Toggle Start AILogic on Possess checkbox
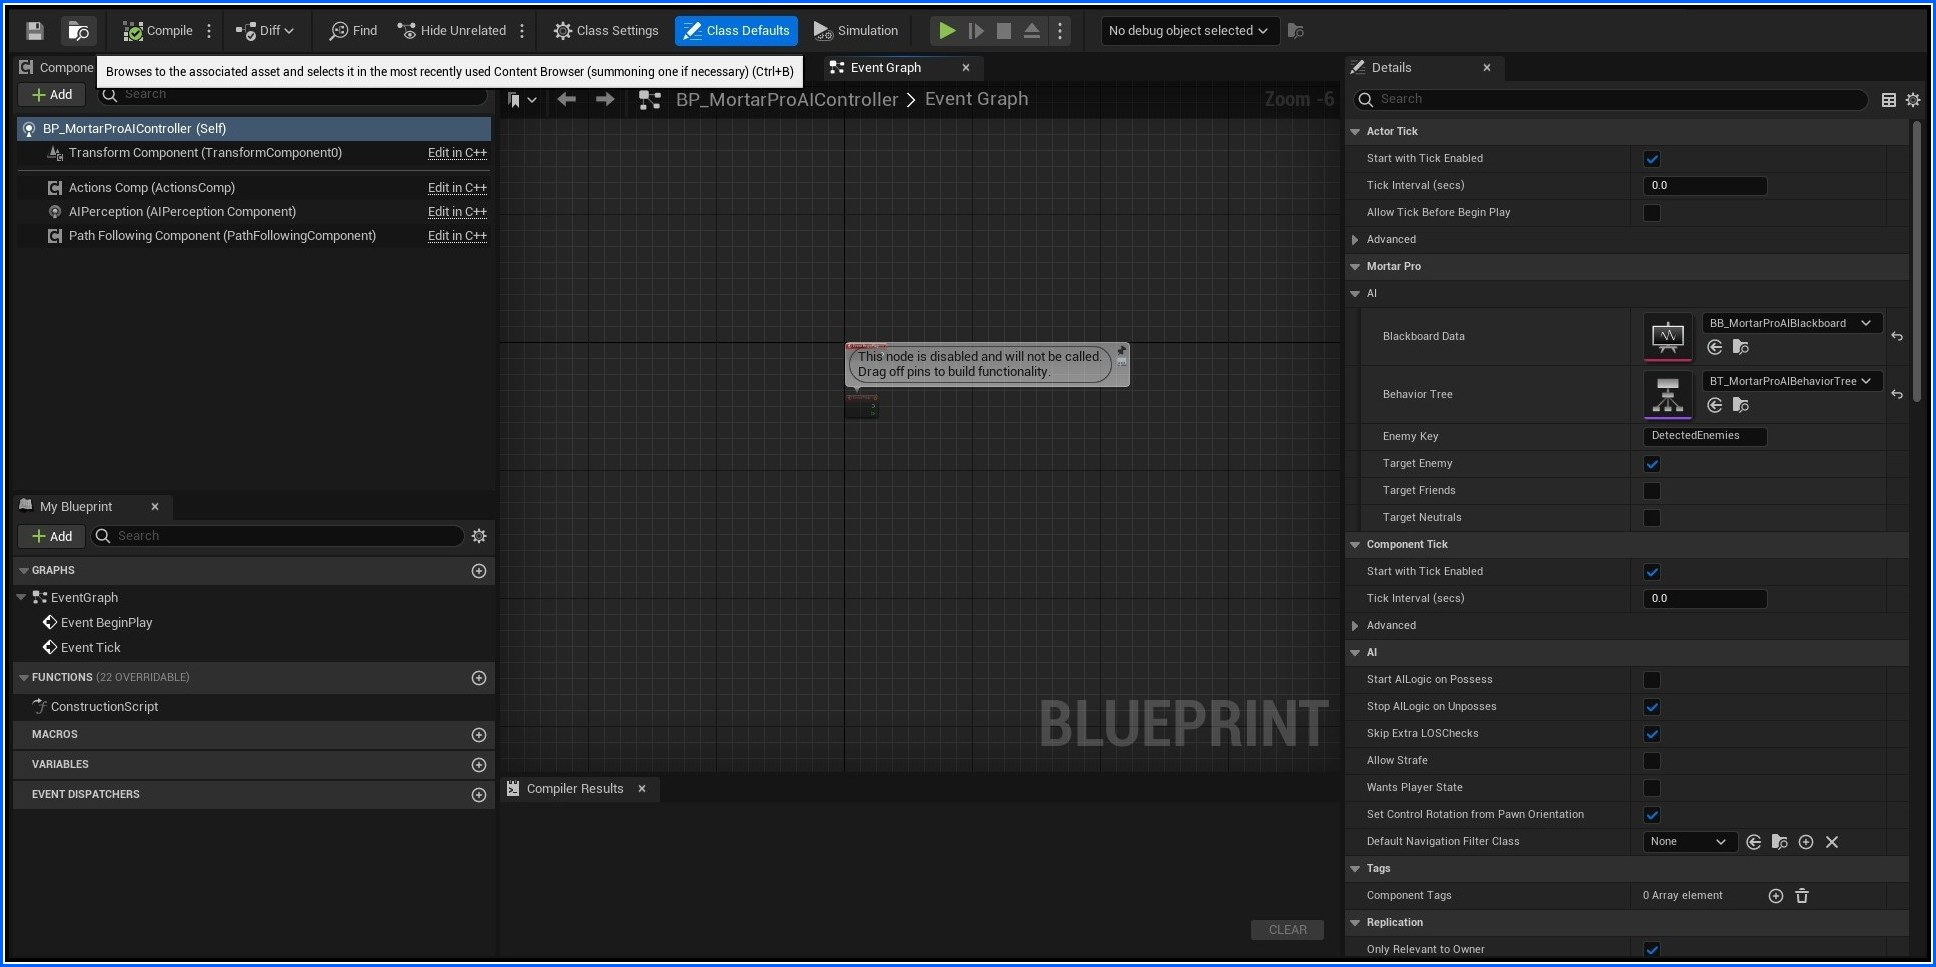 pyautogui.click(x=1652, y=680)
